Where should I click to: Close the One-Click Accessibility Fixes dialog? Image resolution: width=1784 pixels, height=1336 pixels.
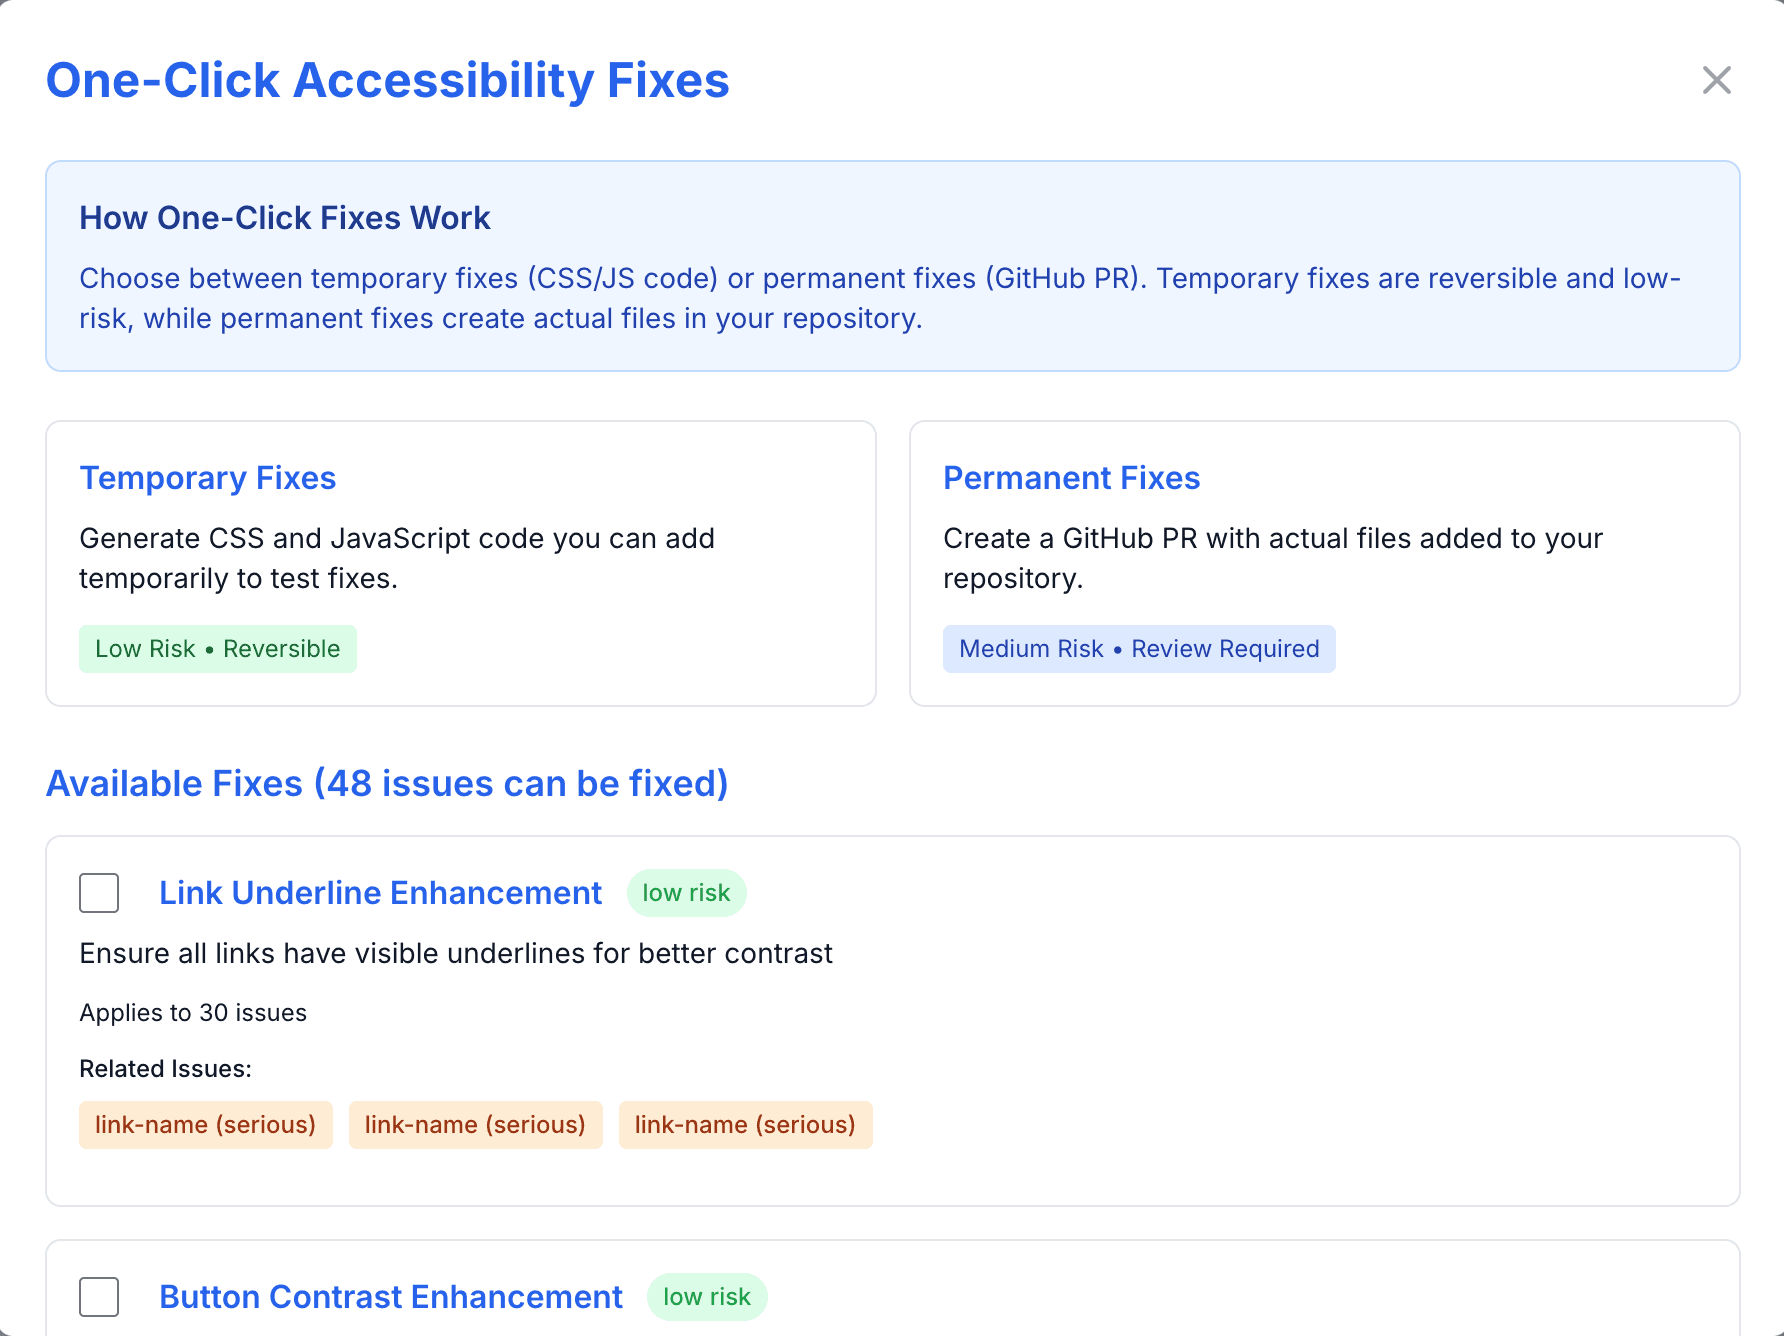pyautogui.click(x=1717, y=80)
